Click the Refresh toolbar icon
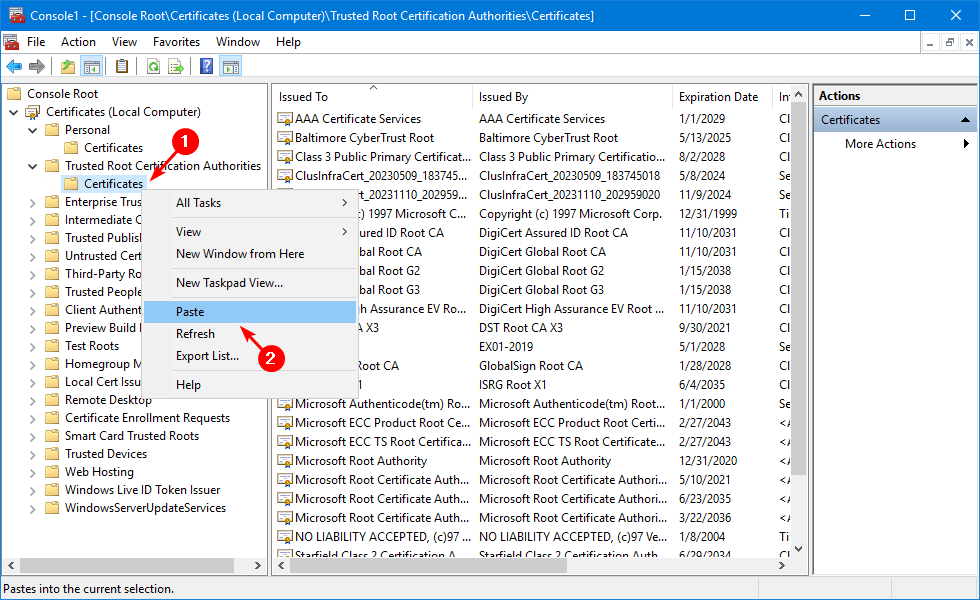This screenshot has height=600, width=980. click(153, 67)
